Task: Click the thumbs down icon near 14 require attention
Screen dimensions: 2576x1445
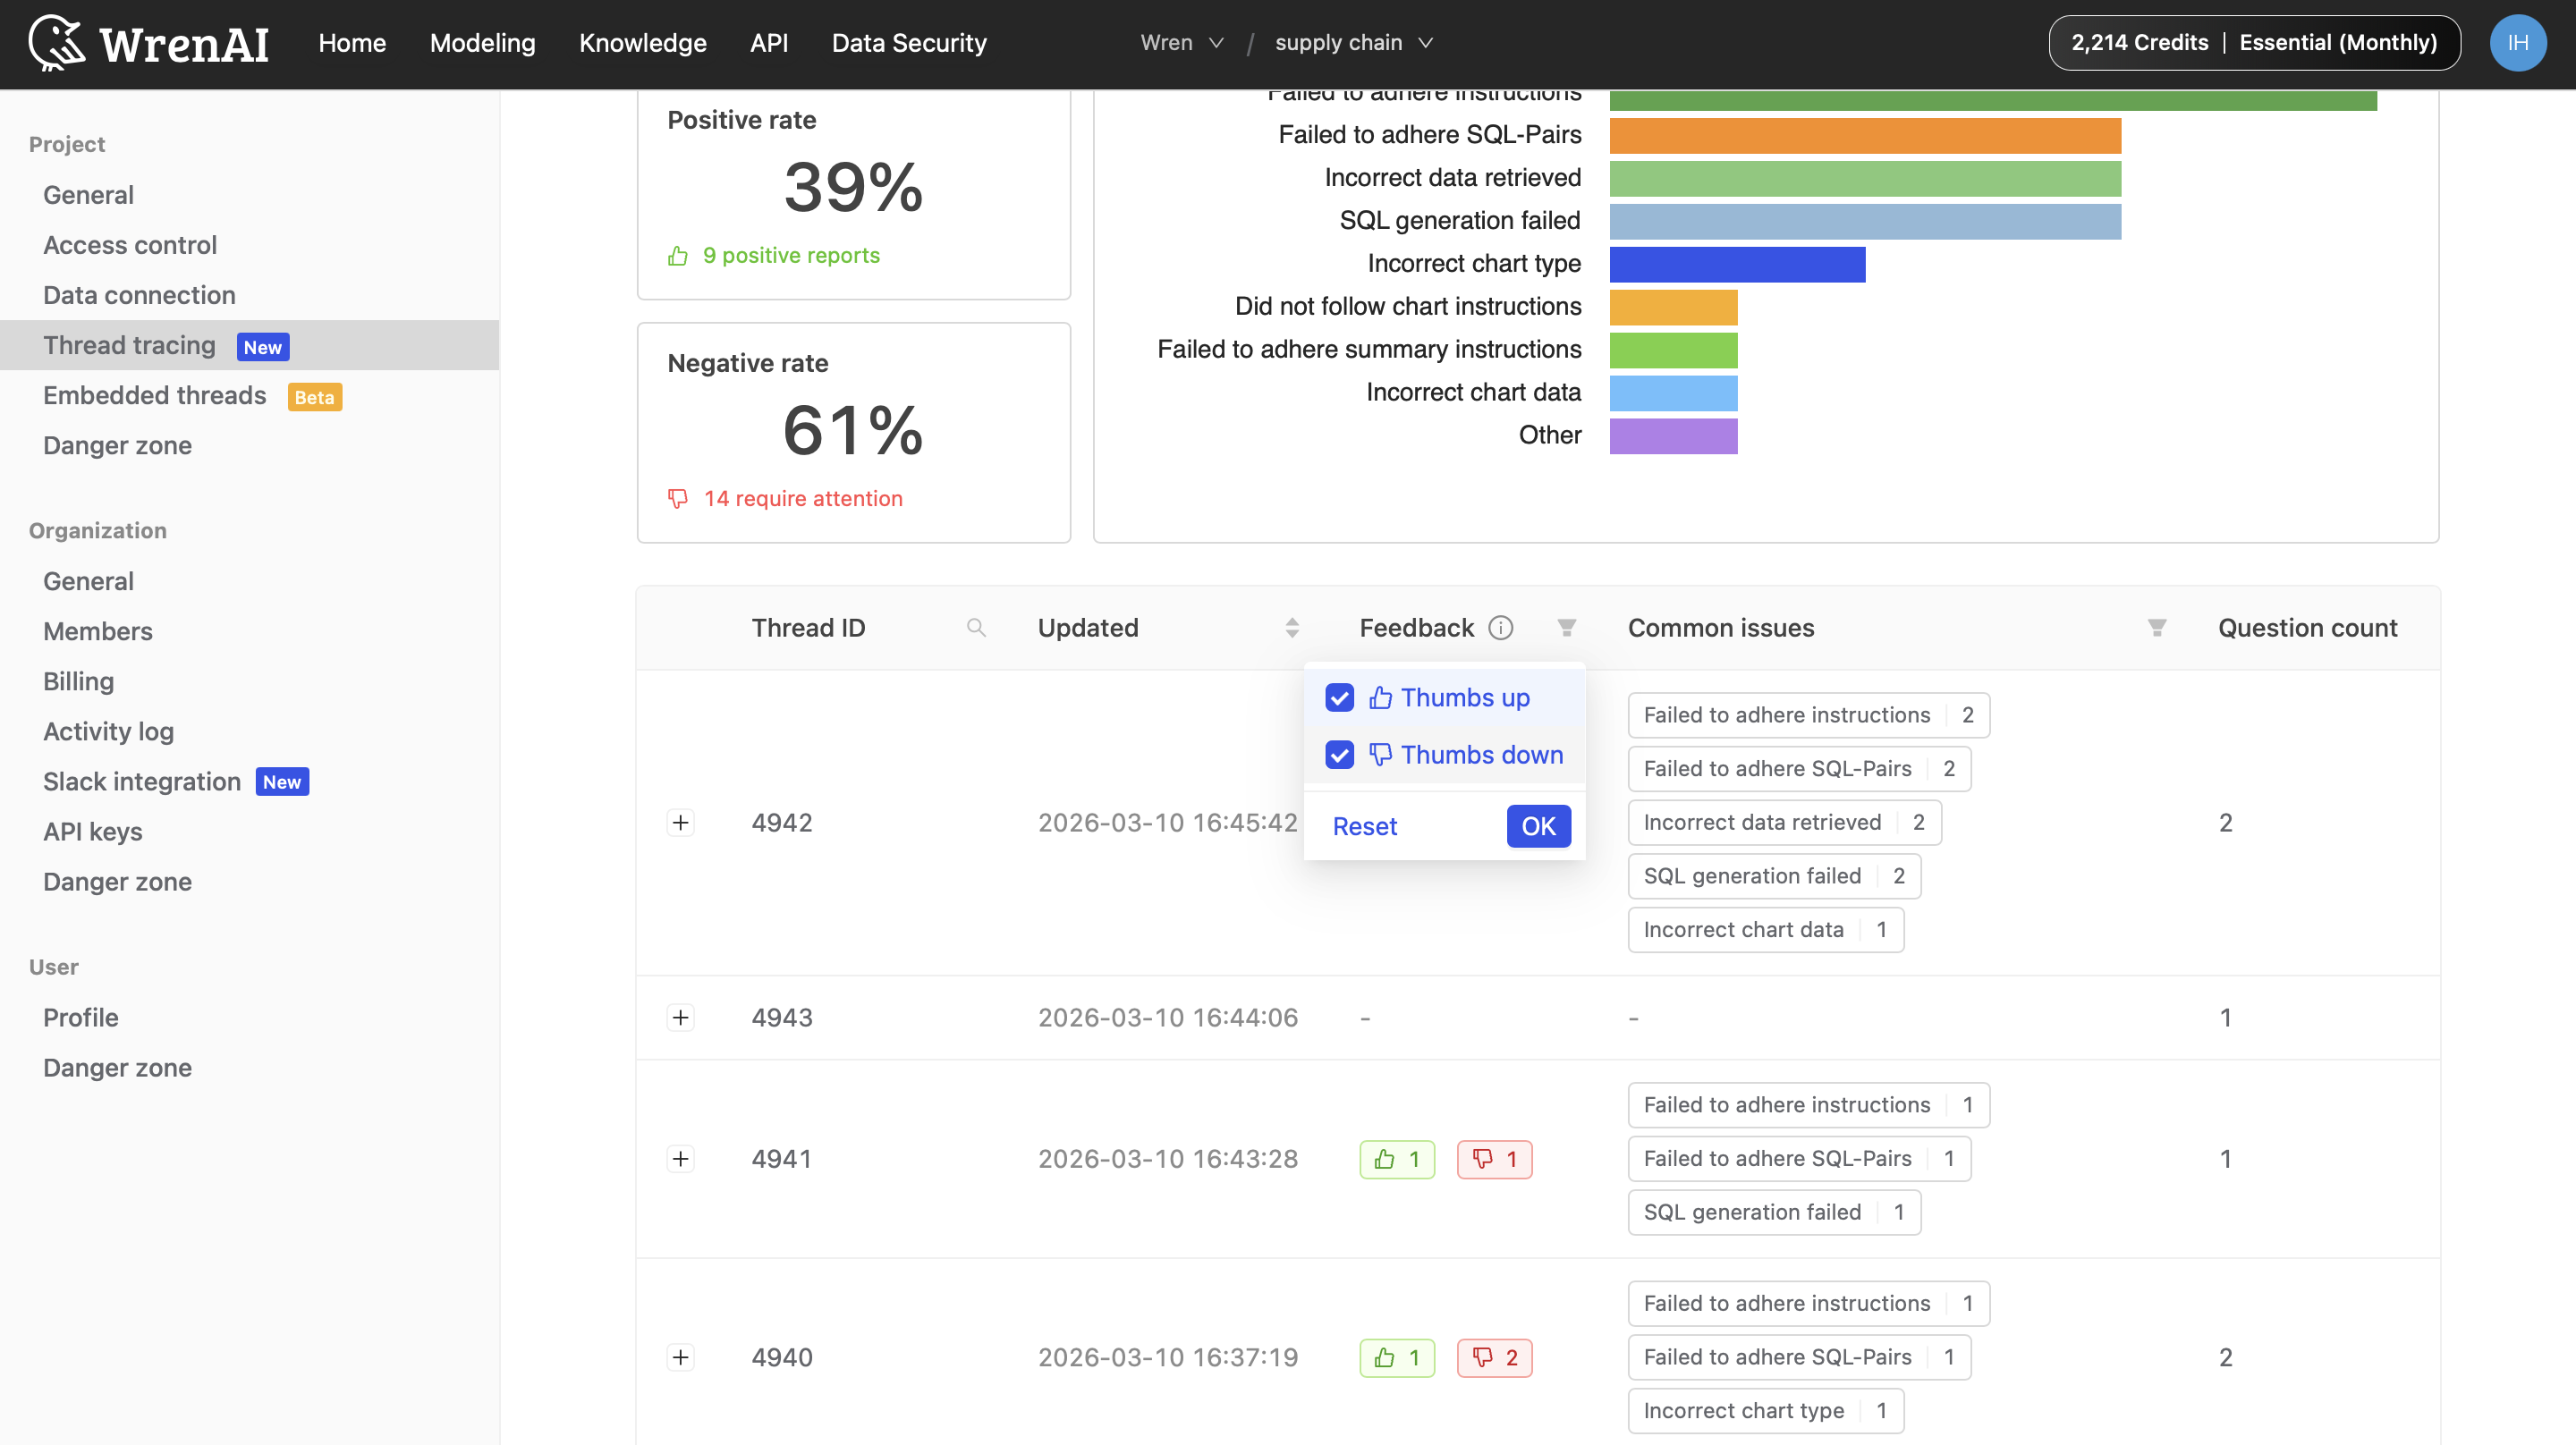Action: pyautogui.click(x=679, y=498)
